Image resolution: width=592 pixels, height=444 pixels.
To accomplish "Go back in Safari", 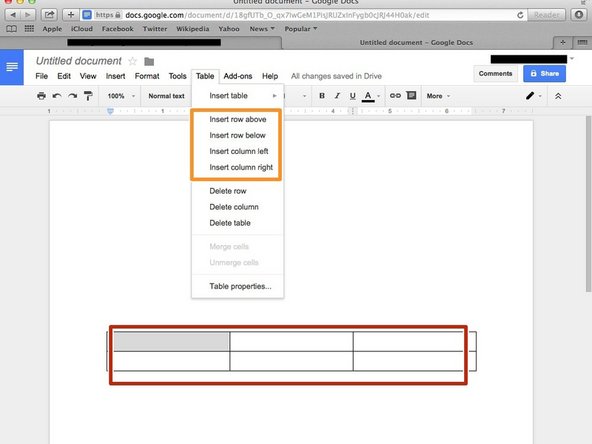I will click(13, 15).
